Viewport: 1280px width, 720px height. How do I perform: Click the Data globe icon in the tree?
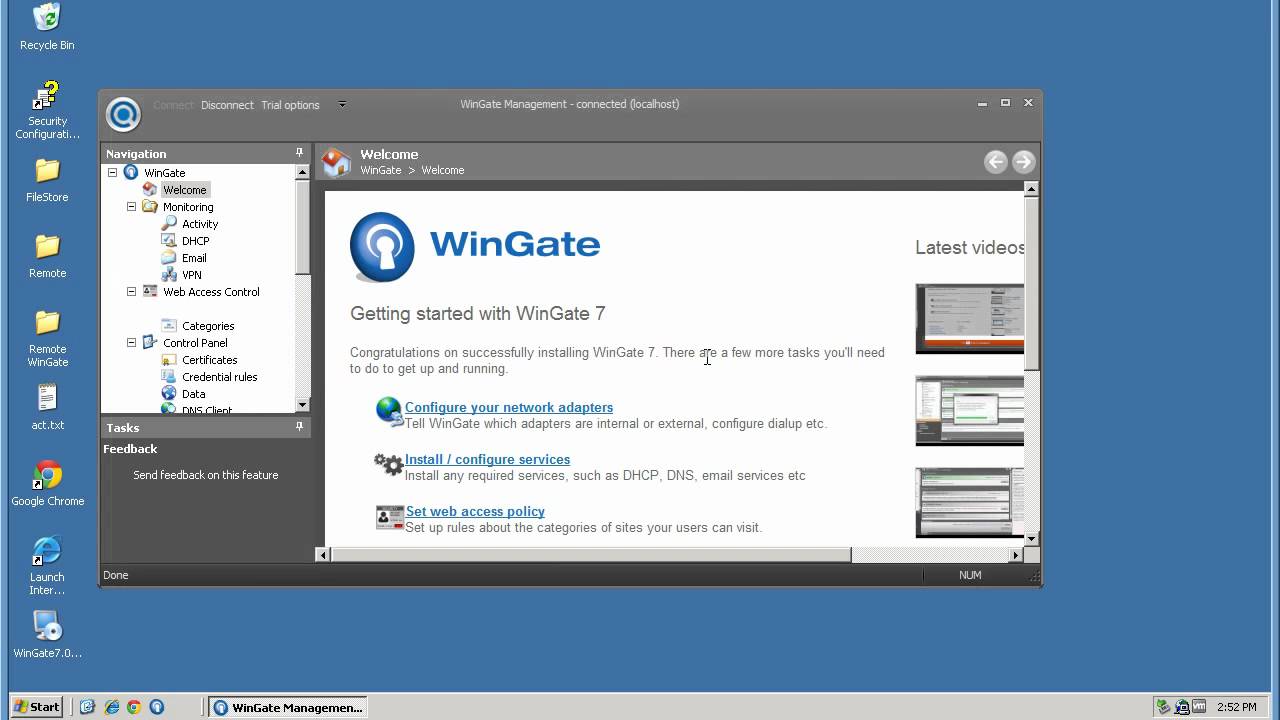click(x=169, y=394)
